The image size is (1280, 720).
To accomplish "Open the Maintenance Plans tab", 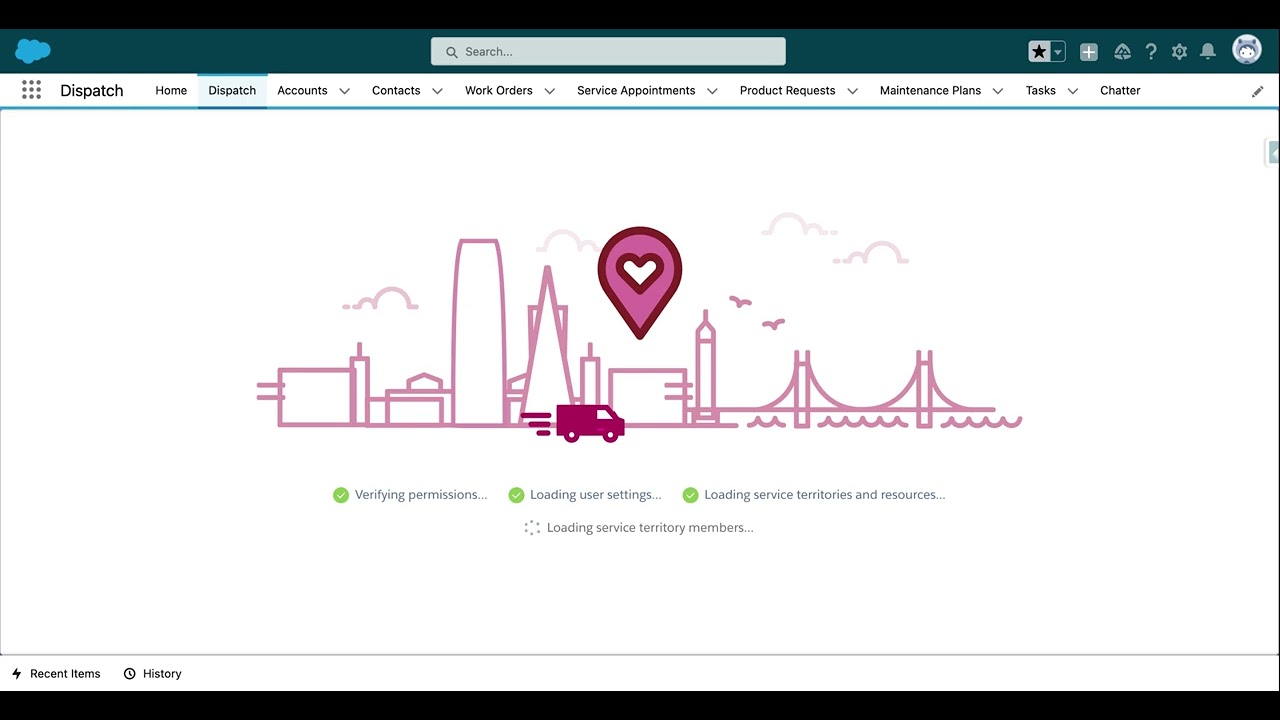I will coord(930,90).
